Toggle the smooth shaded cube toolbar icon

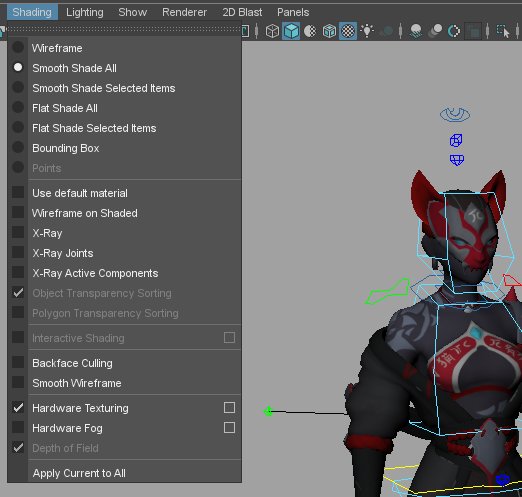pyautogui.click(x=291, y=31)
